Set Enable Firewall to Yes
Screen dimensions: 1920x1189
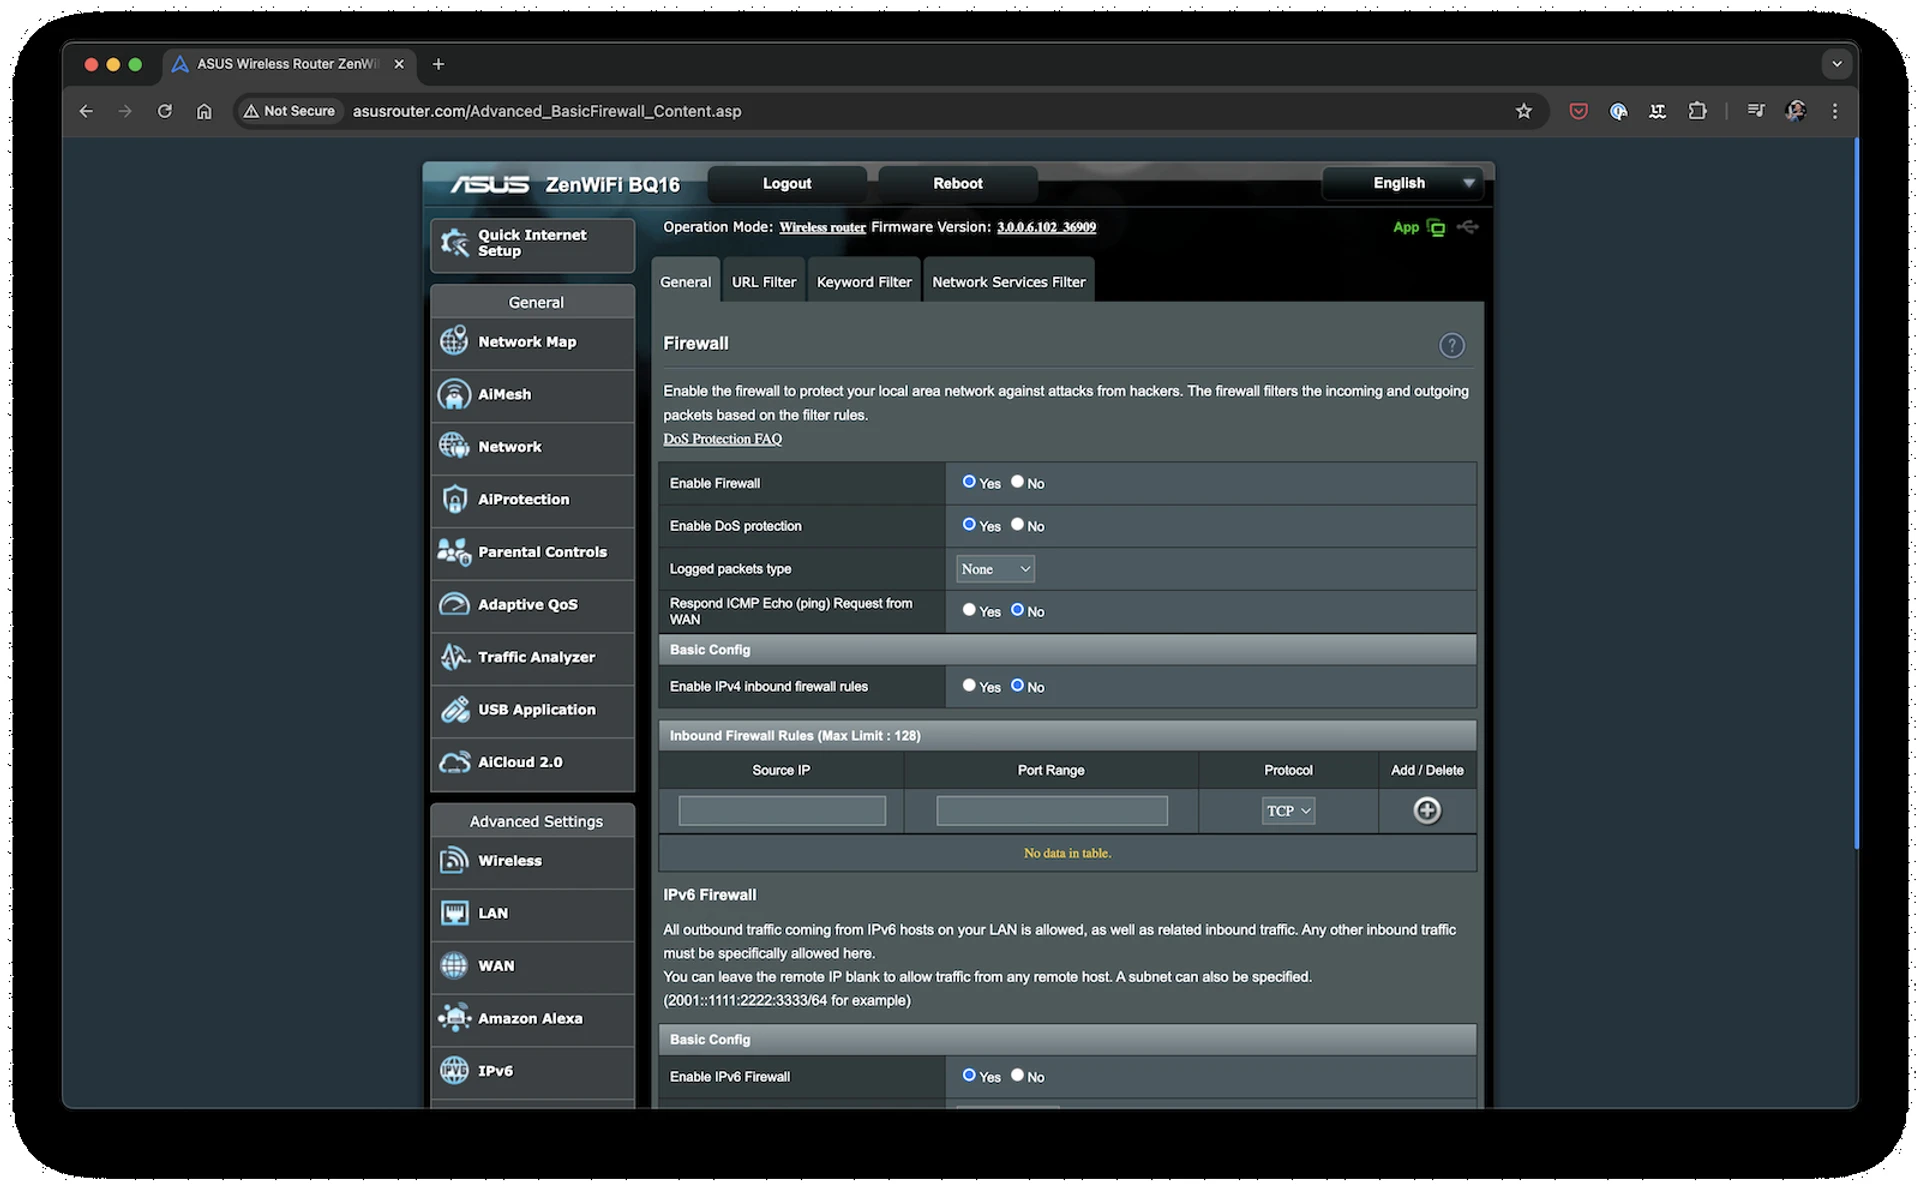(968, 482)
